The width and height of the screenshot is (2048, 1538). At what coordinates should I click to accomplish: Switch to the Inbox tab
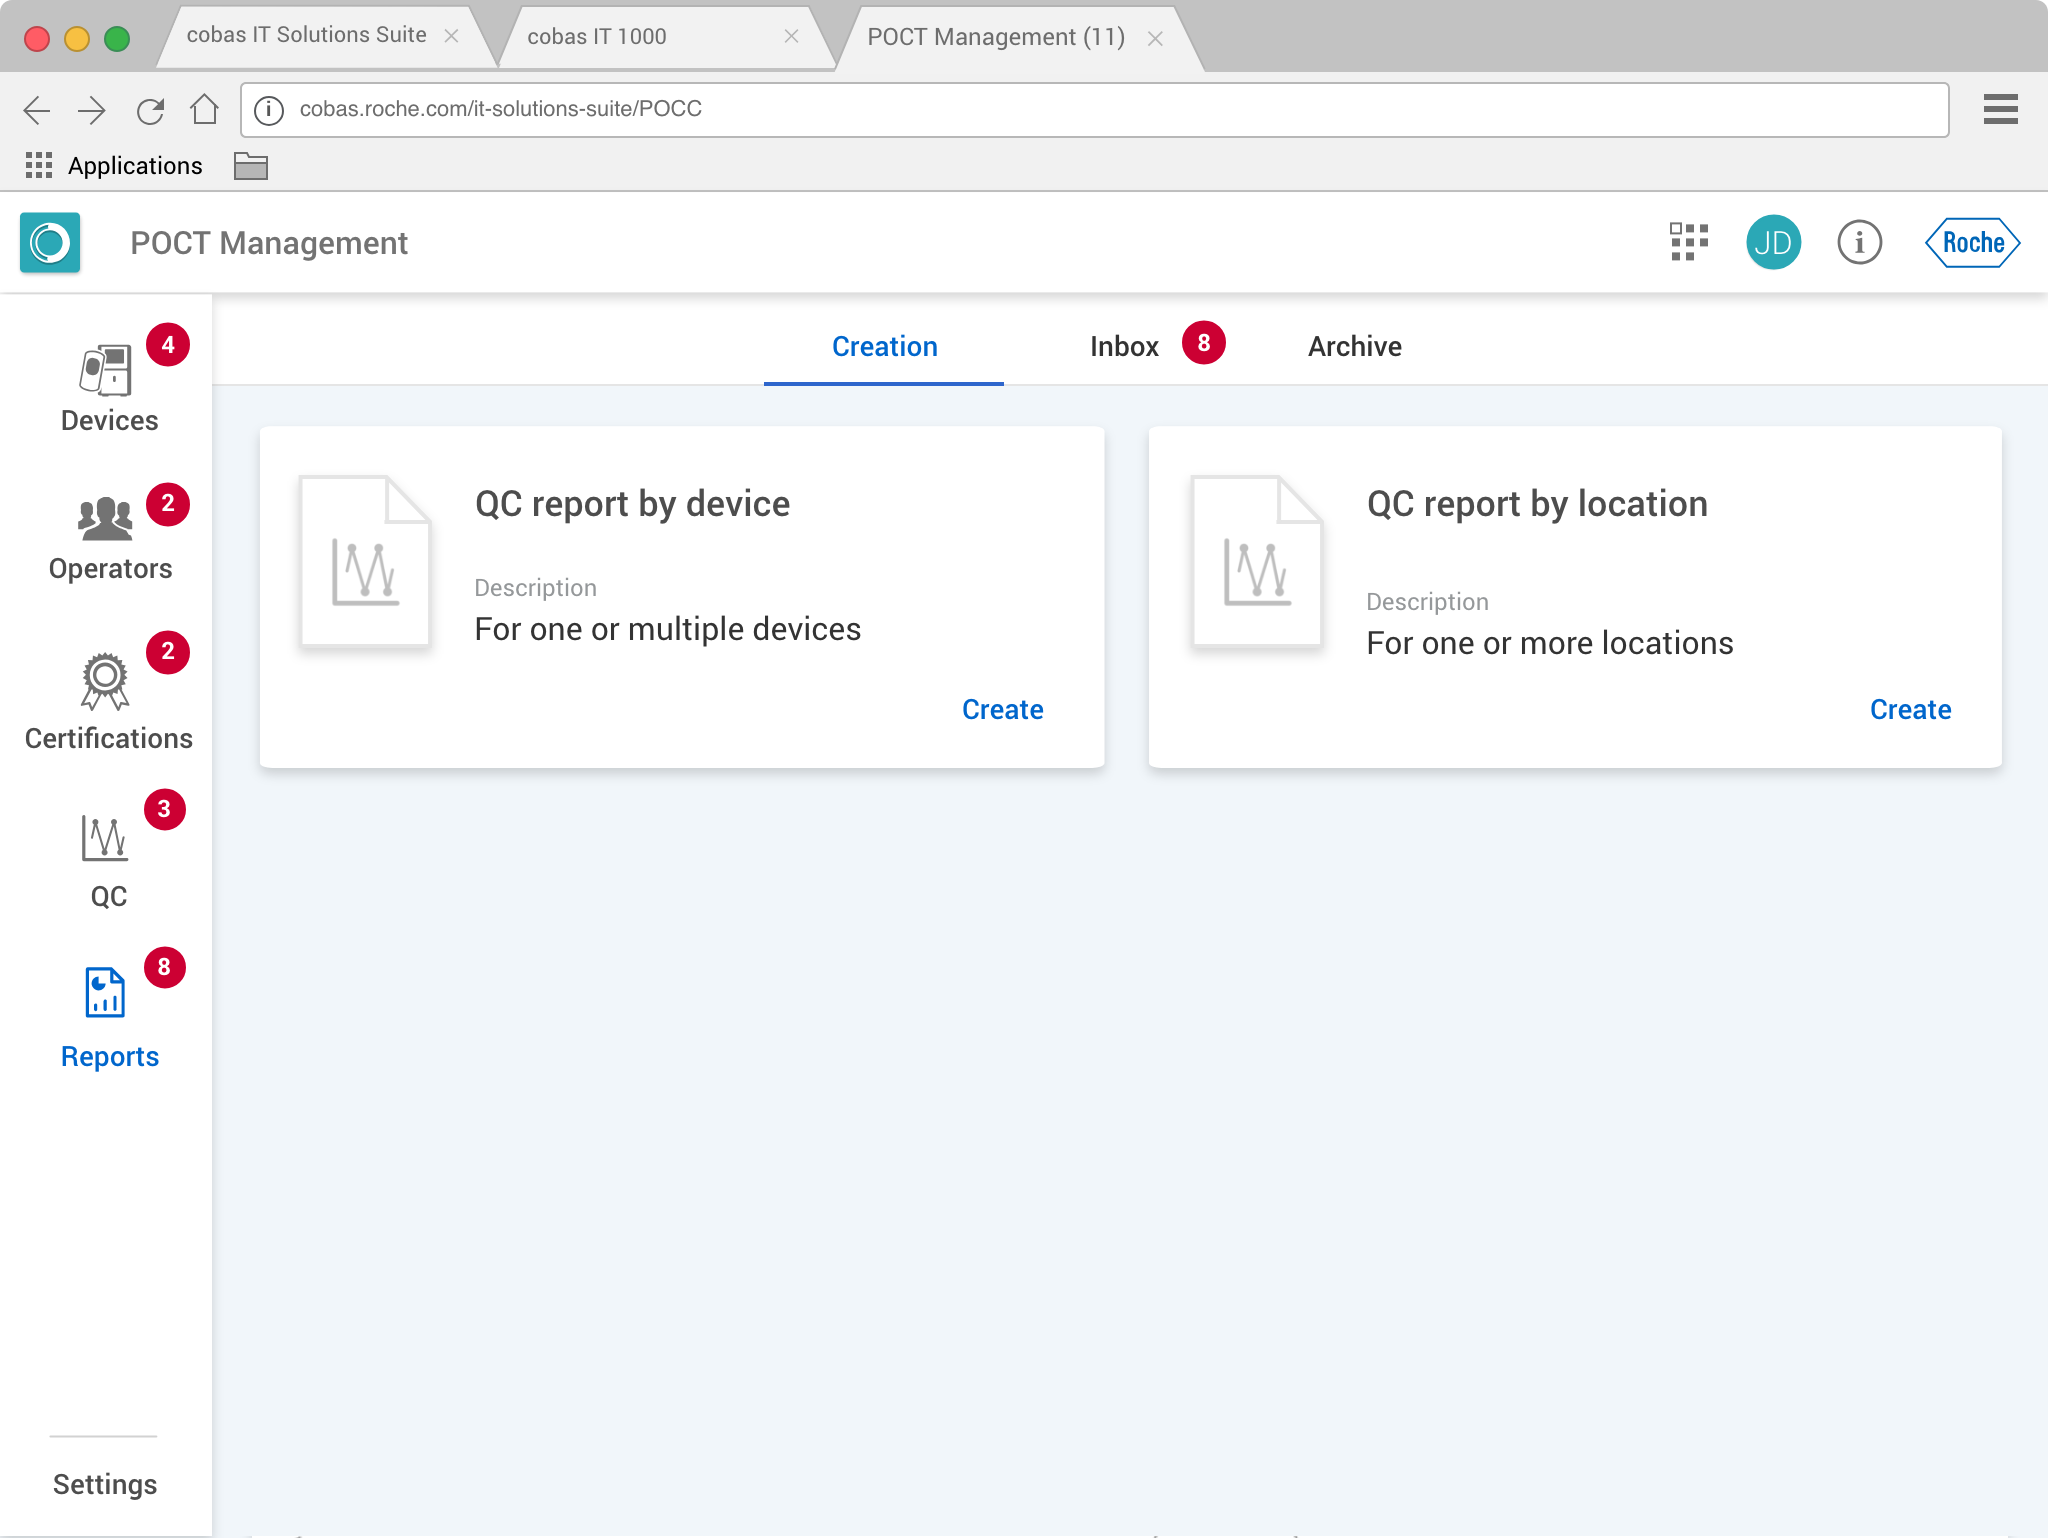1124,347
